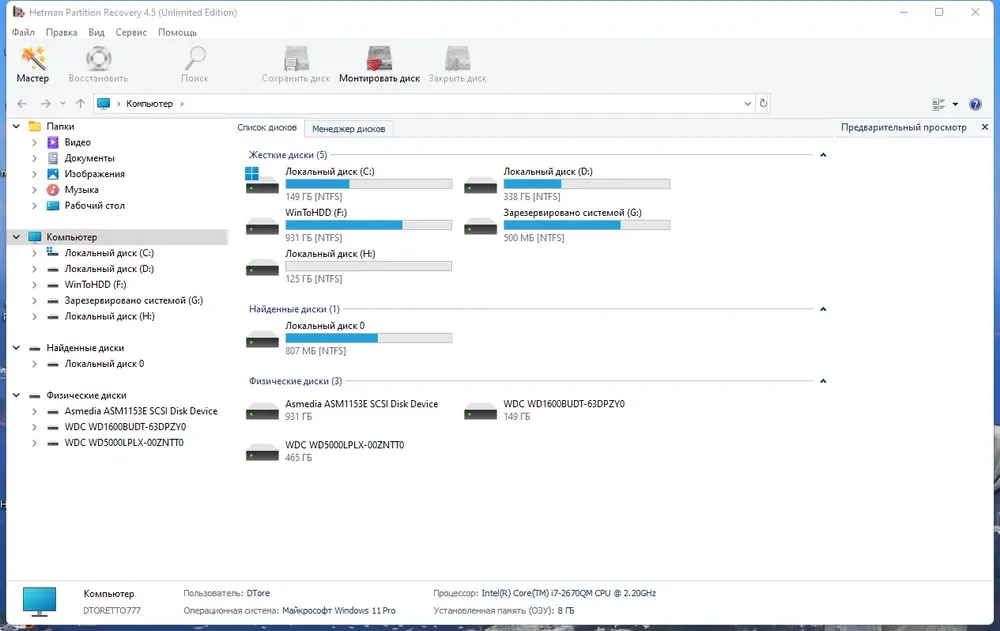Collapse the Физические диски group header

coord(823,381)
